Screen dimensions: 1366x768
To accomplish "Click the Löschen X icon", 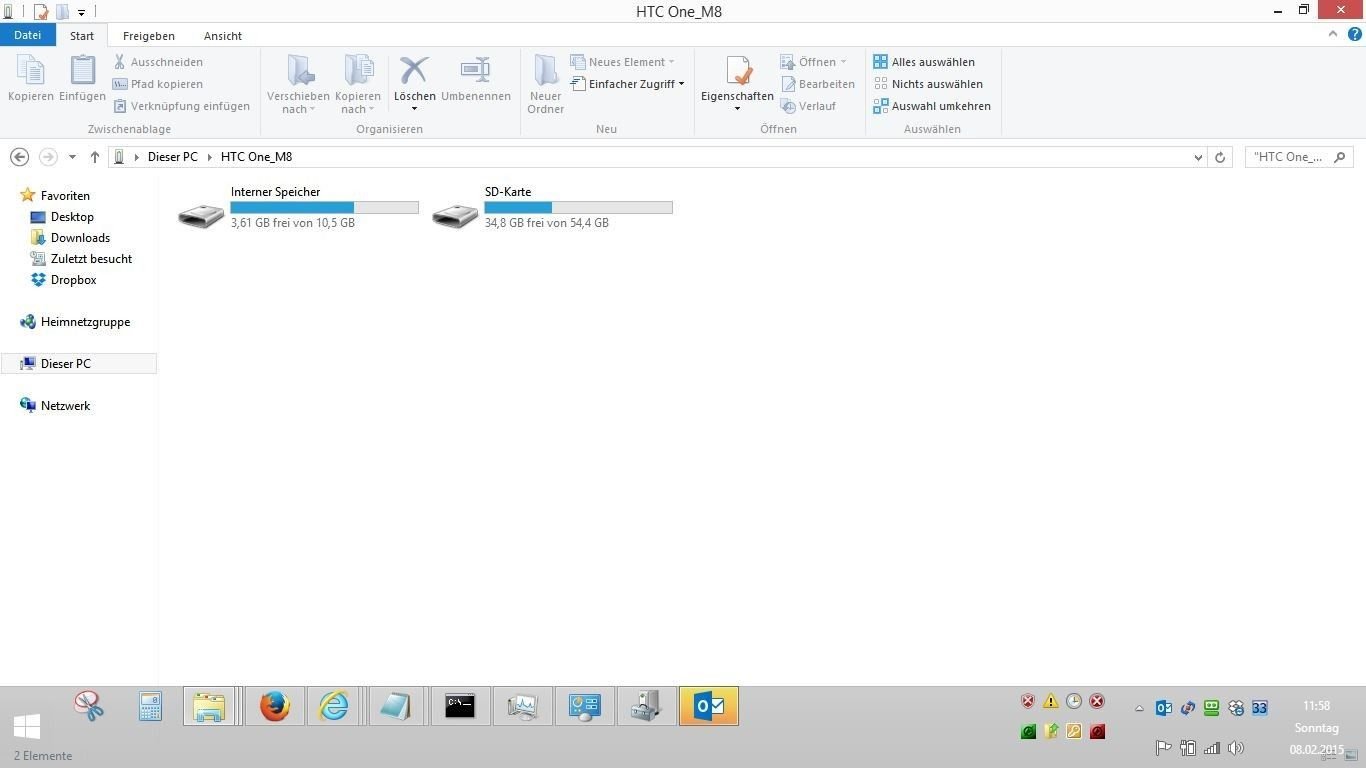I will click(x=414, y=70).
